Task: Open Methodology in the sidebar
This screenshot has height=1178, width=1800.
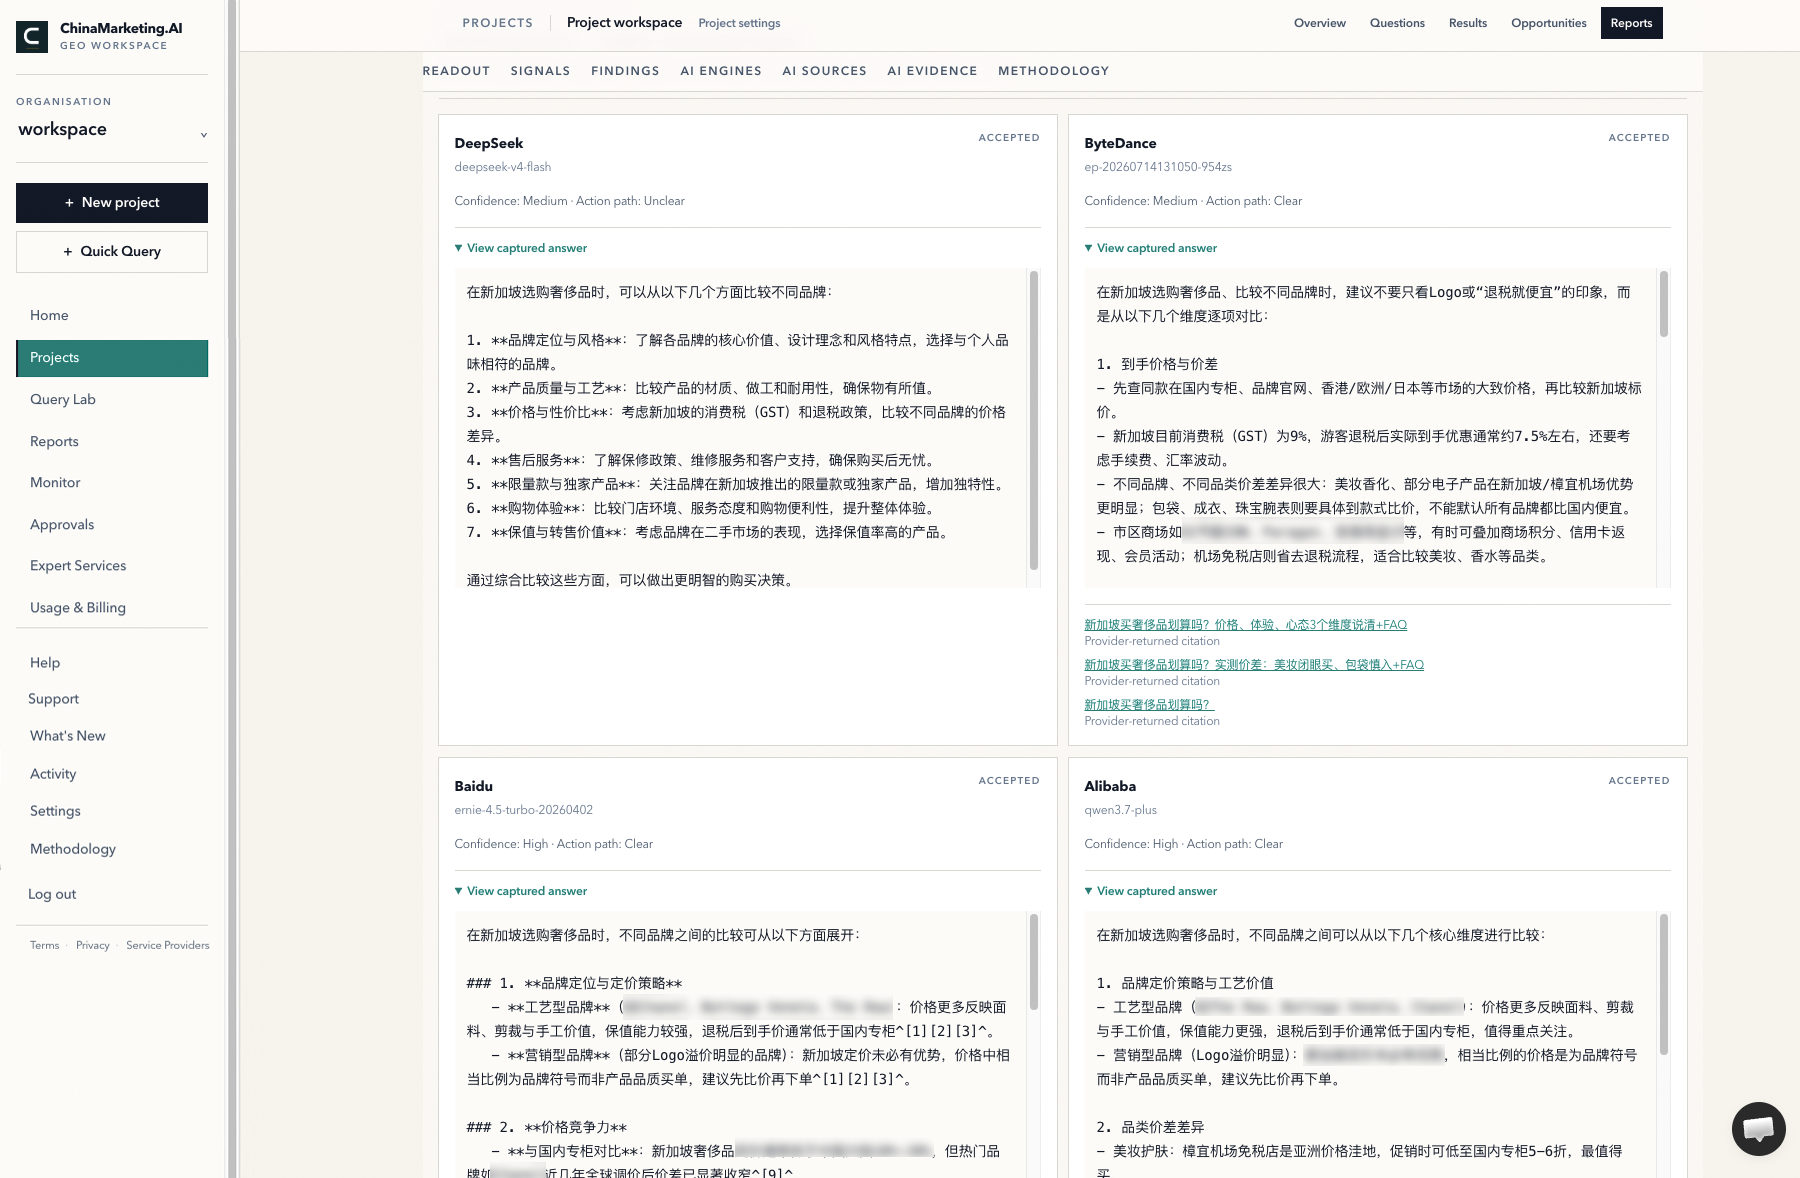Action: (73, 849)
